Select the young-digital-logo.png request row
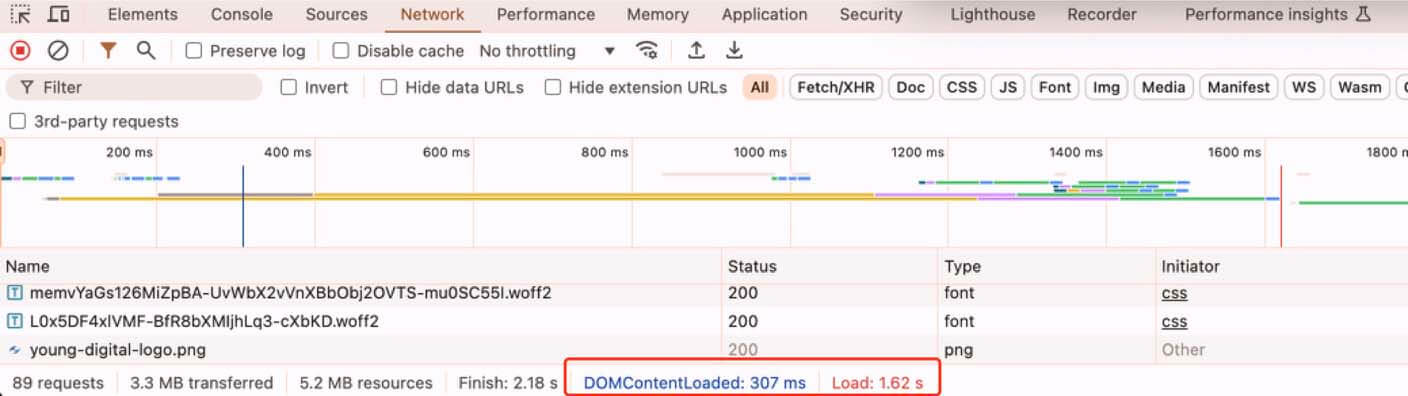The image size is (1408, 396). point(704,350)
